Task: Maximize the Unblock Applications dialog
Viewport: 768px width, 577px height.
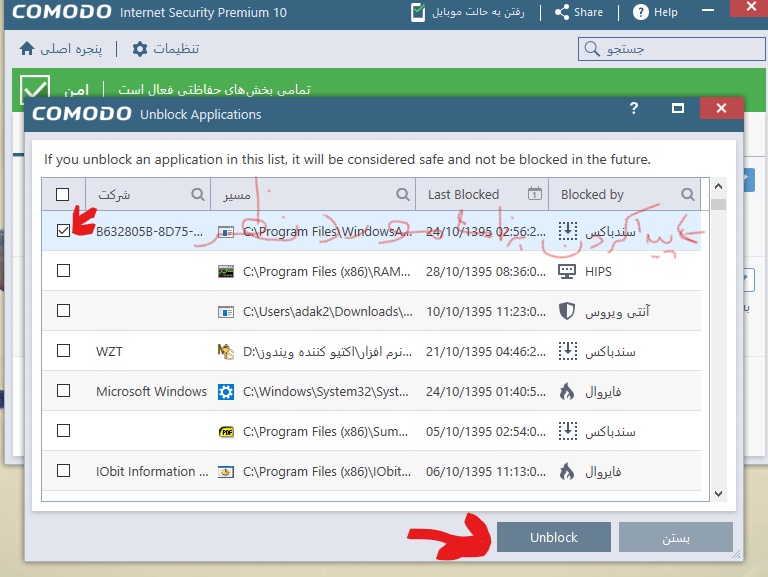Action: pyautogui.click(x=678, y=108)
